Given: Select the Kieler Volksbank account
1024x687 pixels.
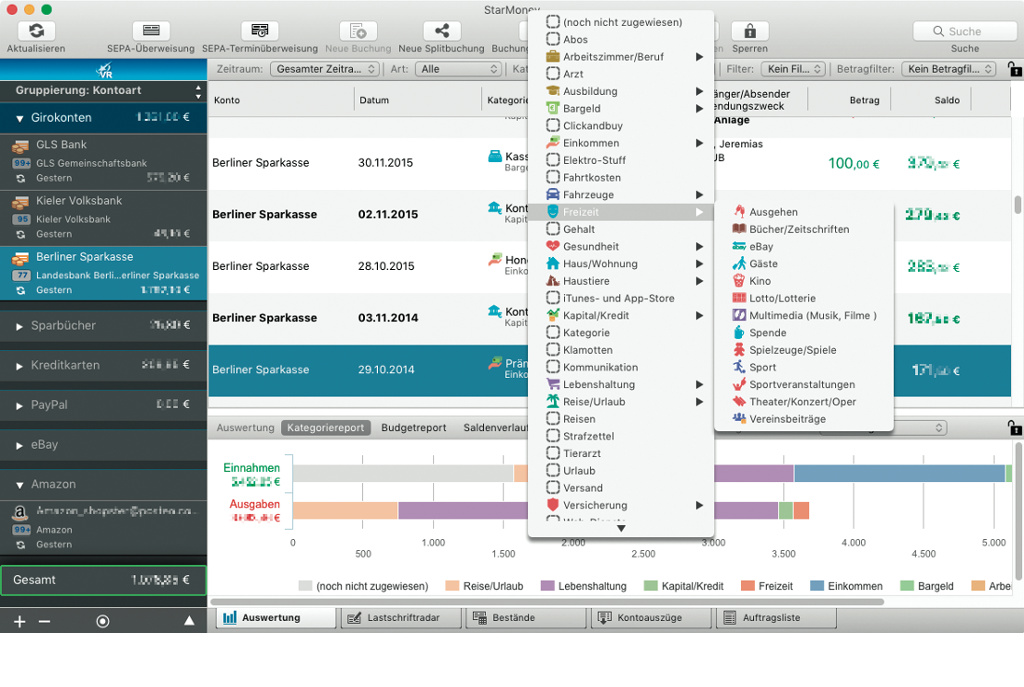Looking at the screenshot, I should [x=79, y=201].
